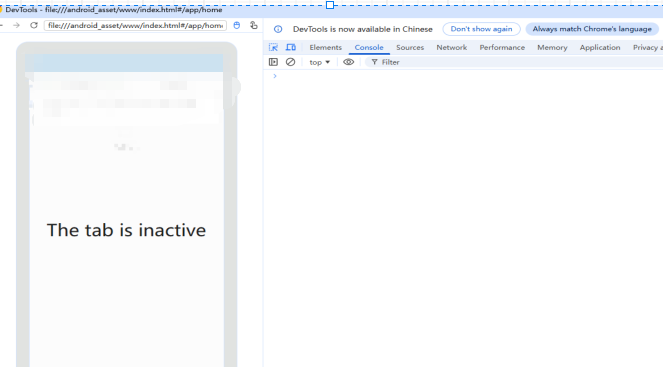663x367 pixels.
Task: Open the Application tab
Action: pyautogui.click(x=600, y=47)
